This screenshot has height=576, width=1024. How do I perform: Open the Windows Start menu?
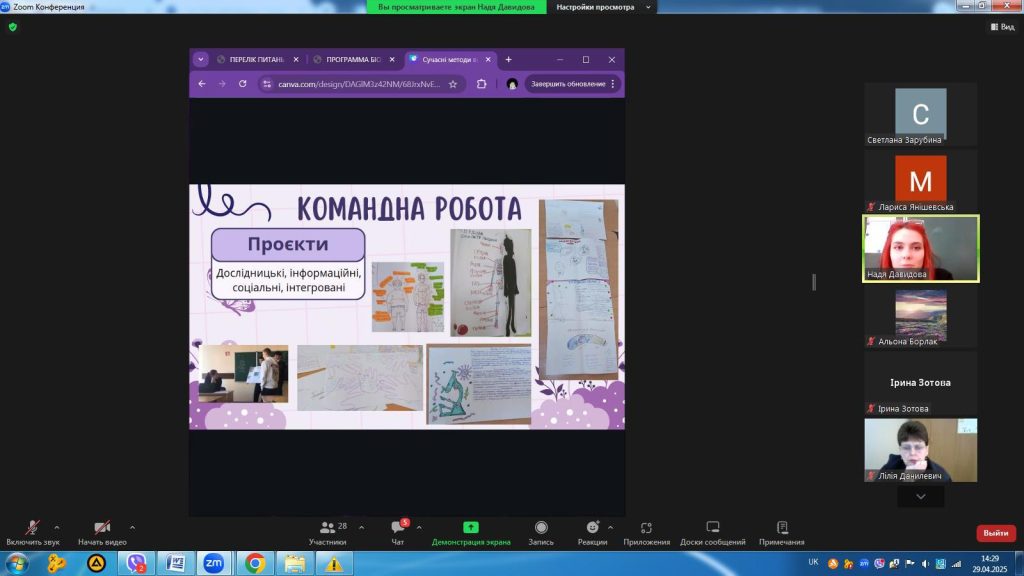(x=16, y=563)
